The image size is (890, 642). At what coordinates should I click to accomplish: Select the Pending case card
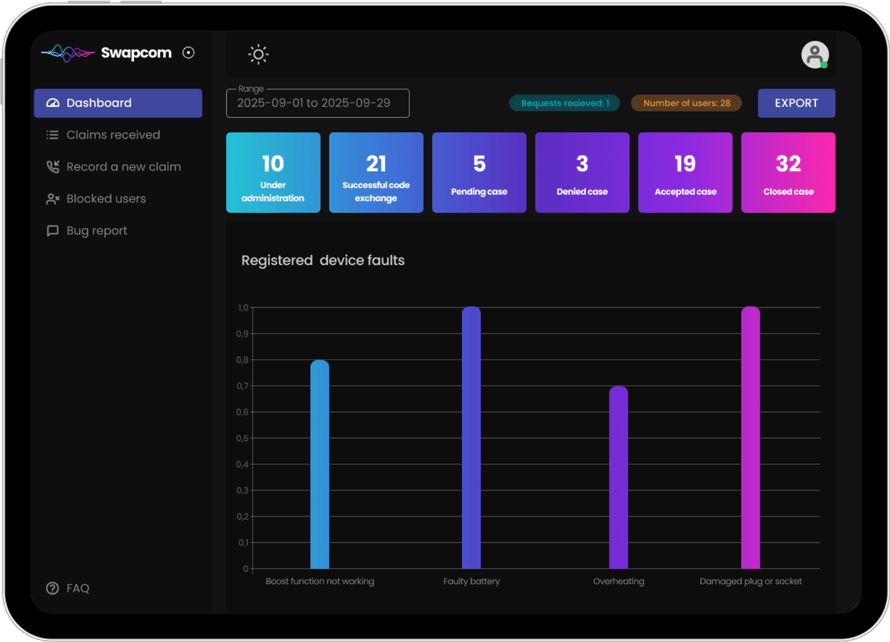[479, 173]
